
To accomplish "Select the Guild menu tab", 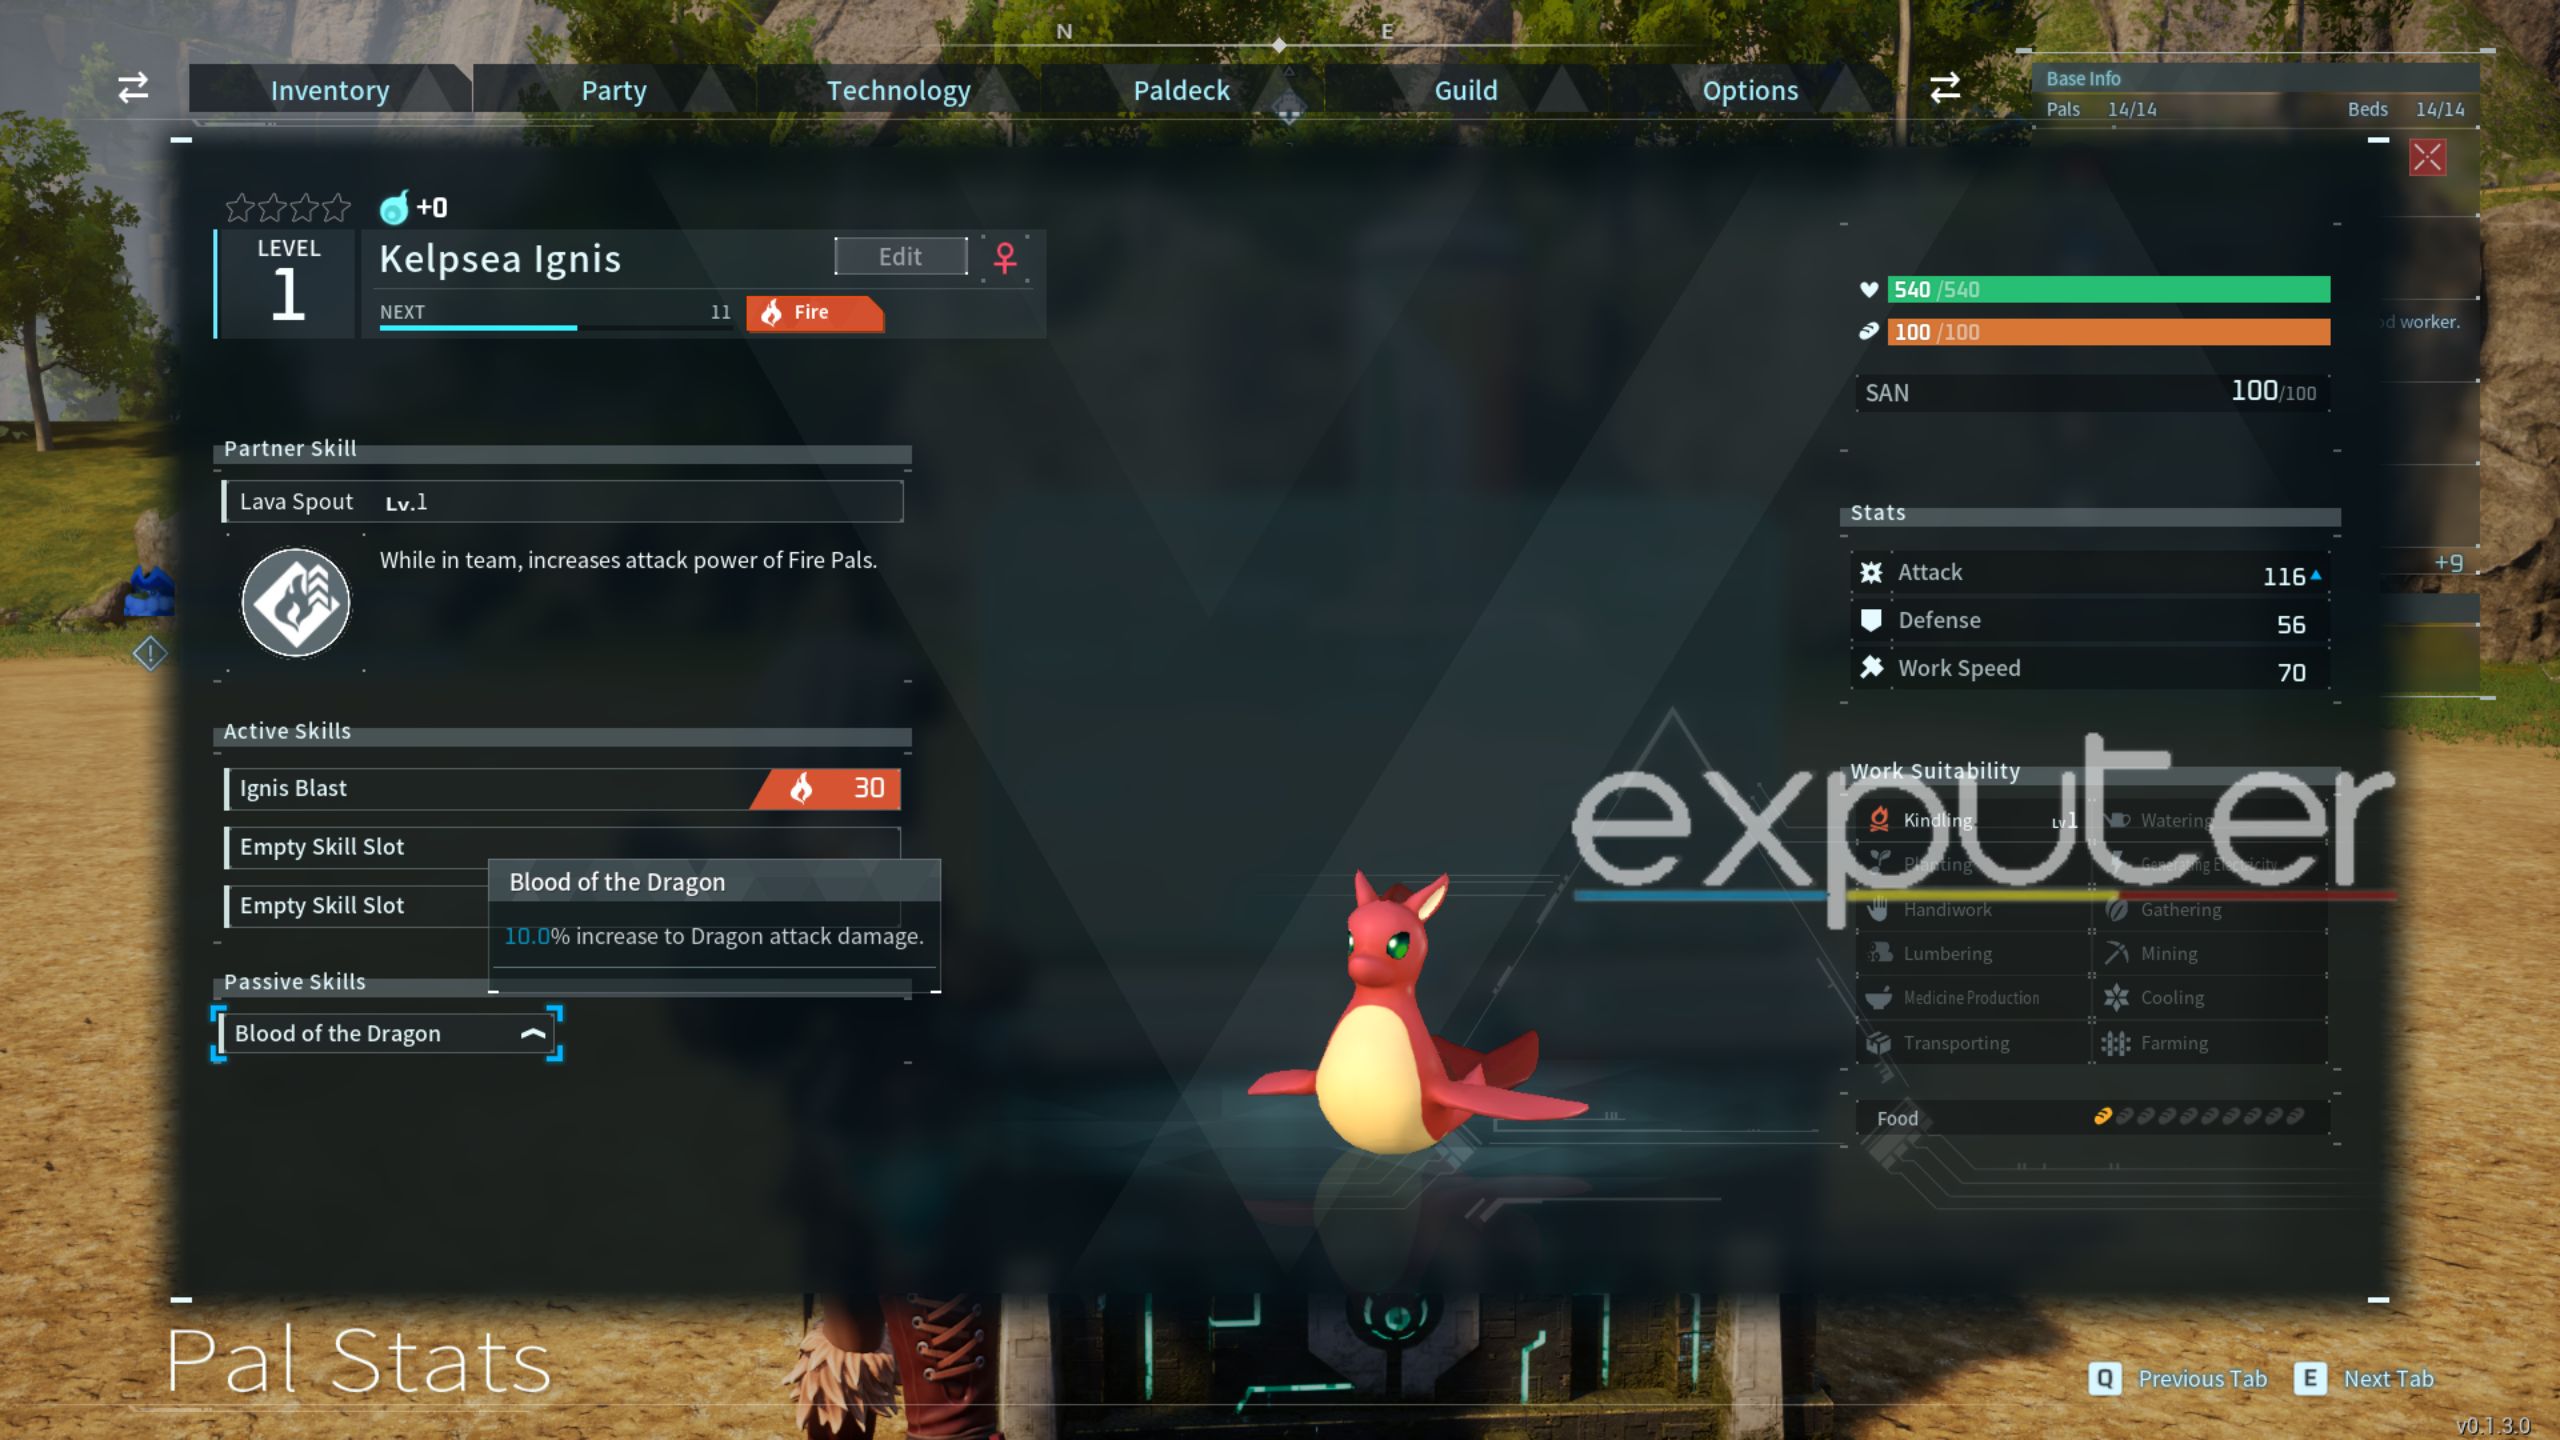I will coord(1465,88).
